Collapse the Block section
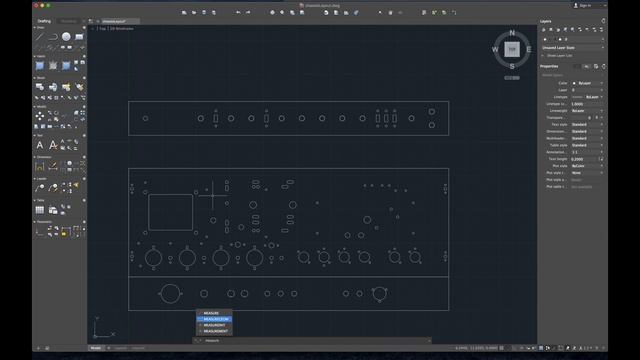Viewport: 640px width, 360px height. coord(35,78)
